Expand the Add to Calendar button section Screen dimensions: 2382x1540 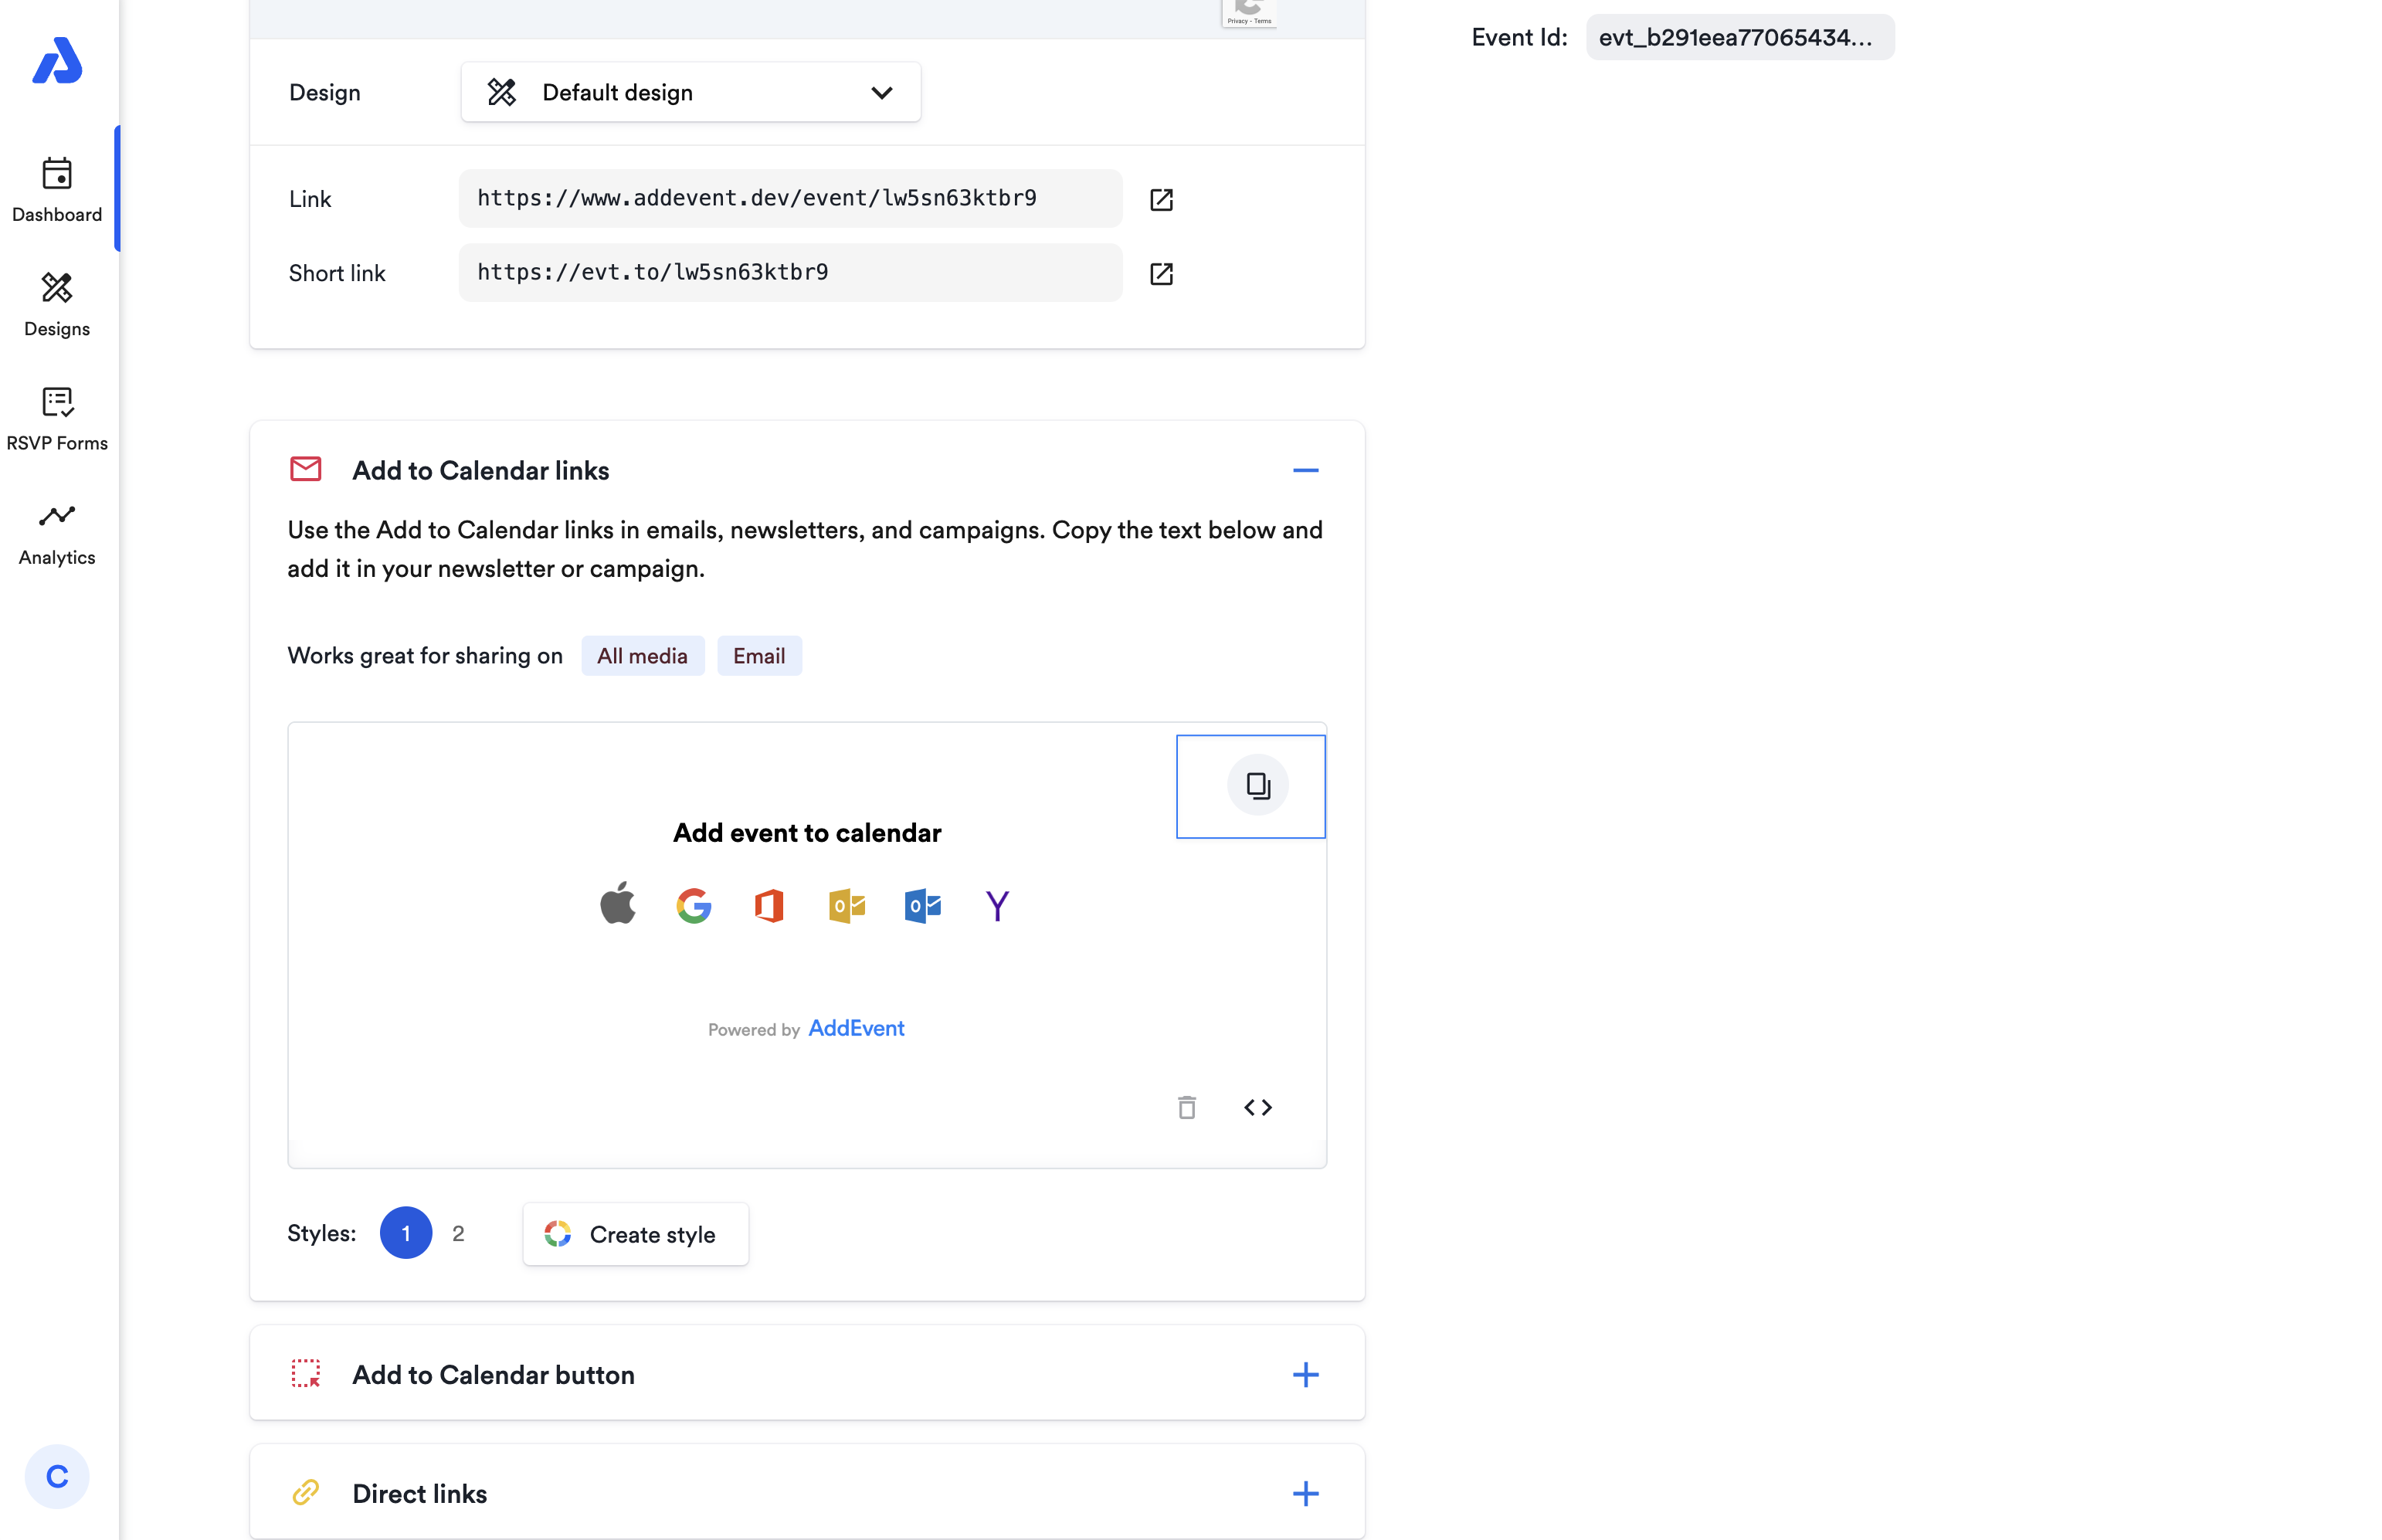(1305, 1374)
